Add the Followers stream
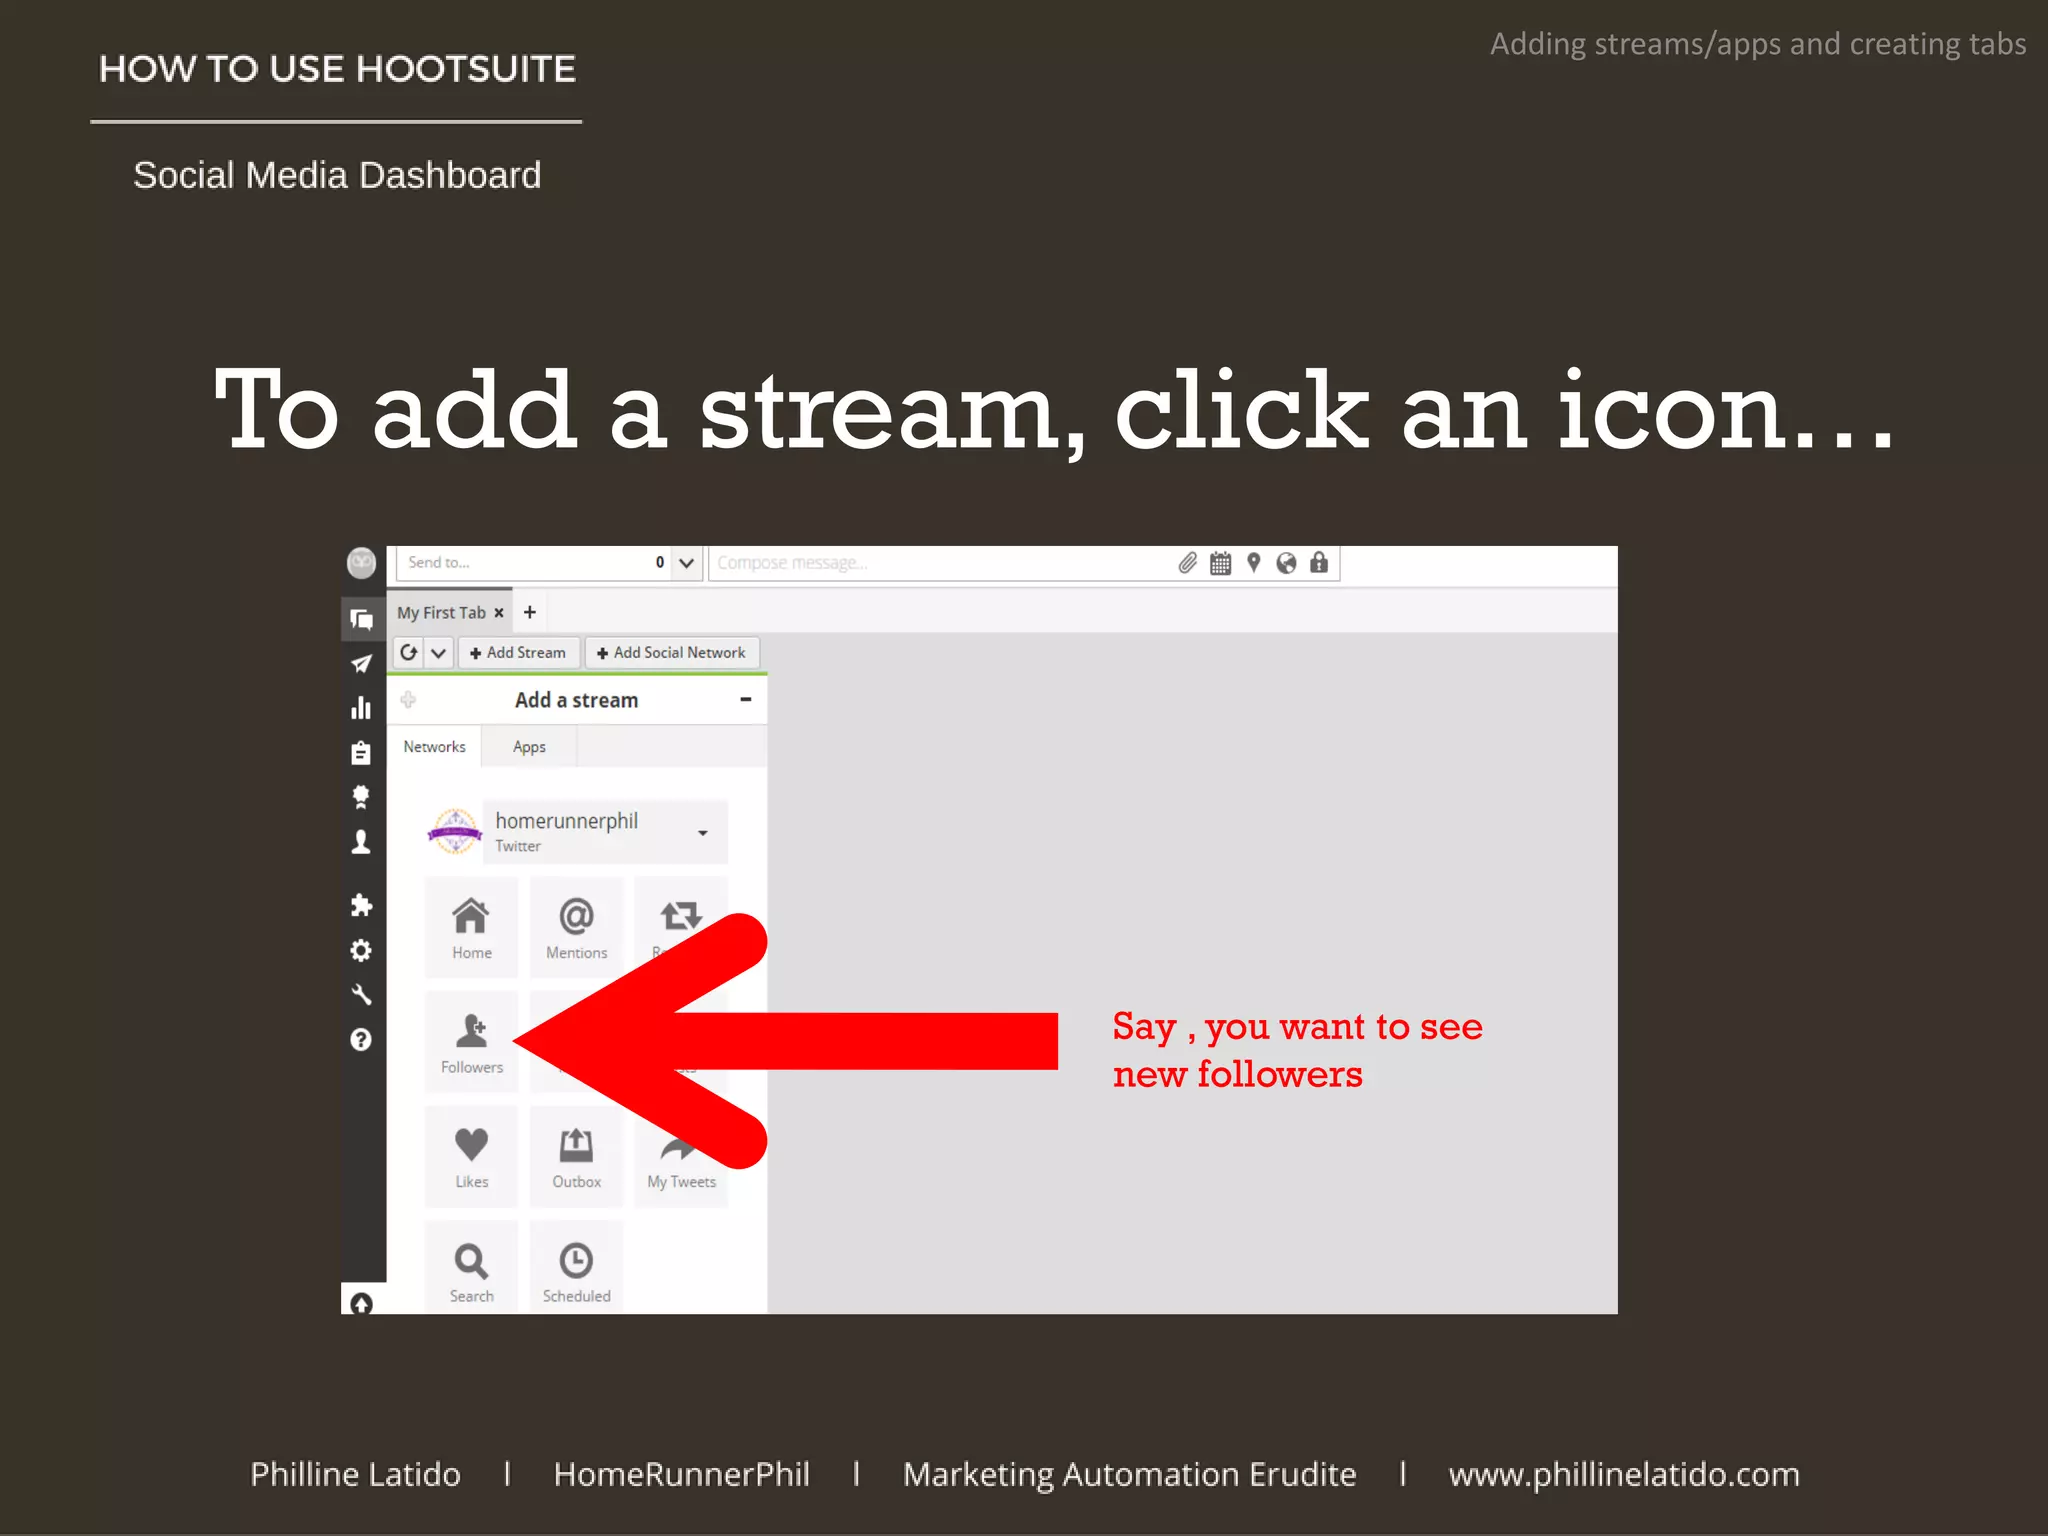2048x1536 pixels. point(472,1042)
